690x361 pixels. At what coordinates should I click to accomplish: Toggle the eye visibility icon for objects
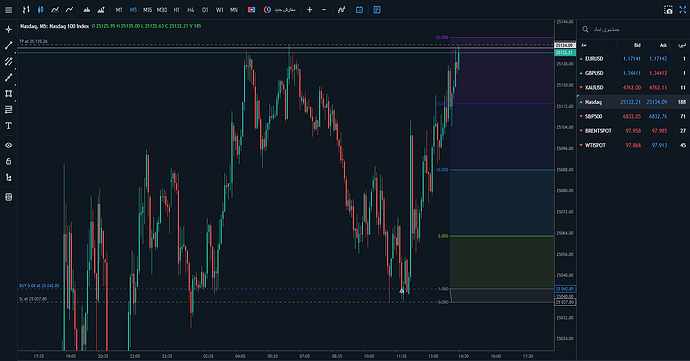point(8,145)
